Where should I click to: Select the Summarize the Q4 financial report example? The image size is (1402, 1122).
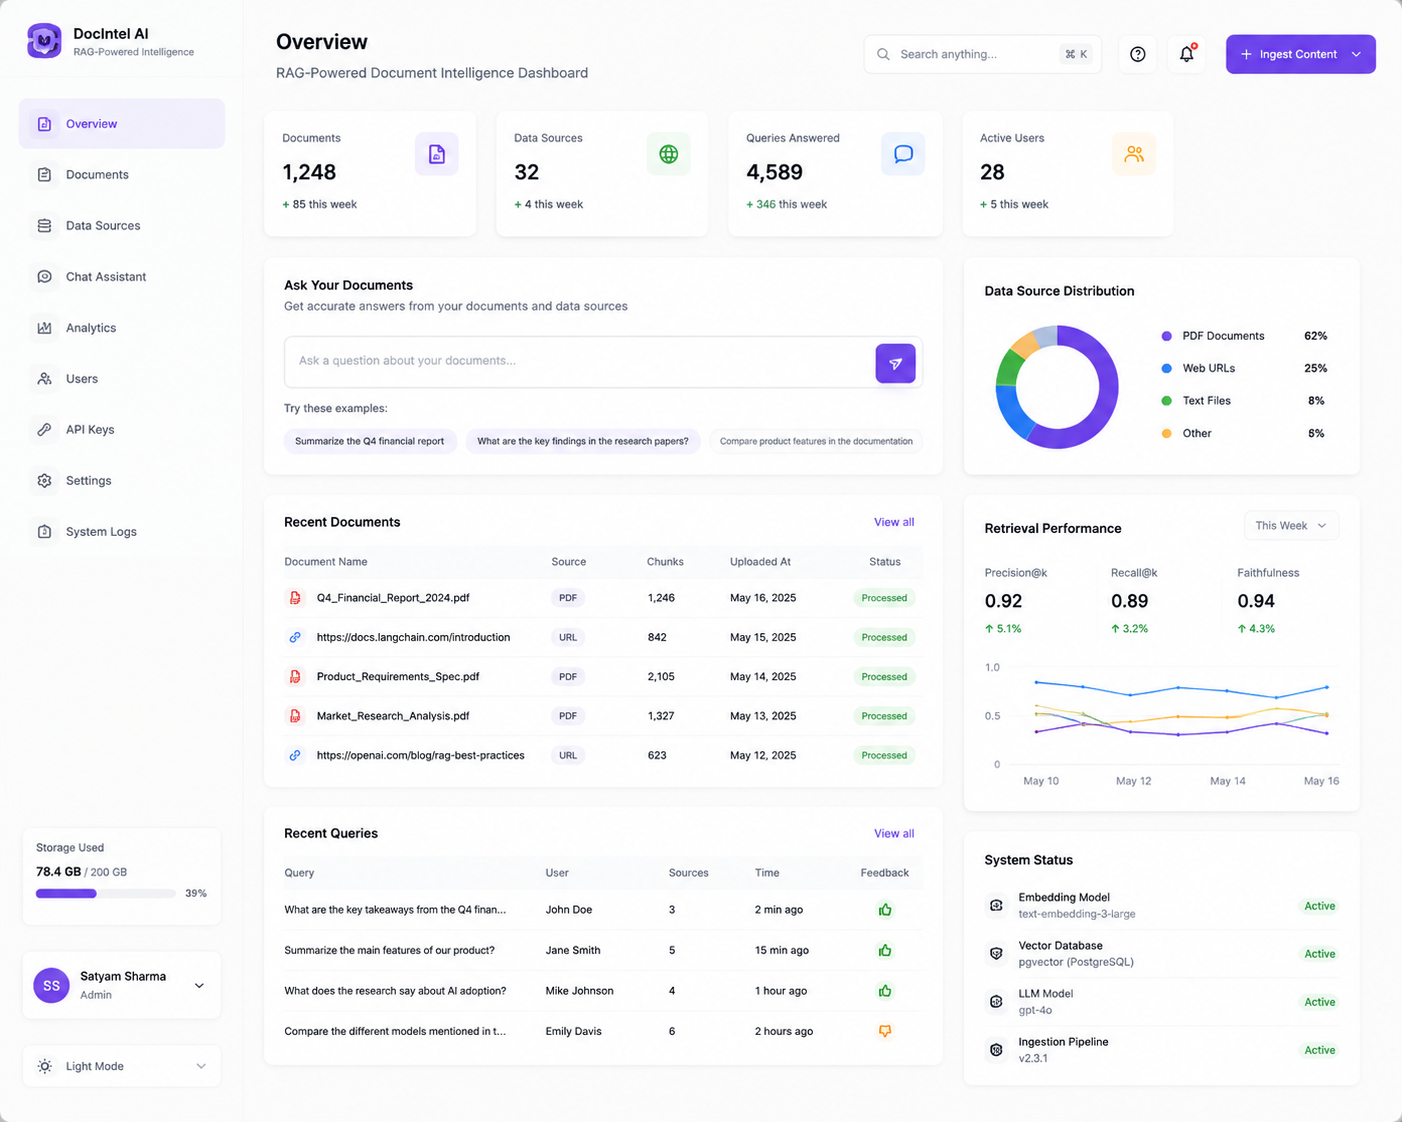tap(370, 441)
